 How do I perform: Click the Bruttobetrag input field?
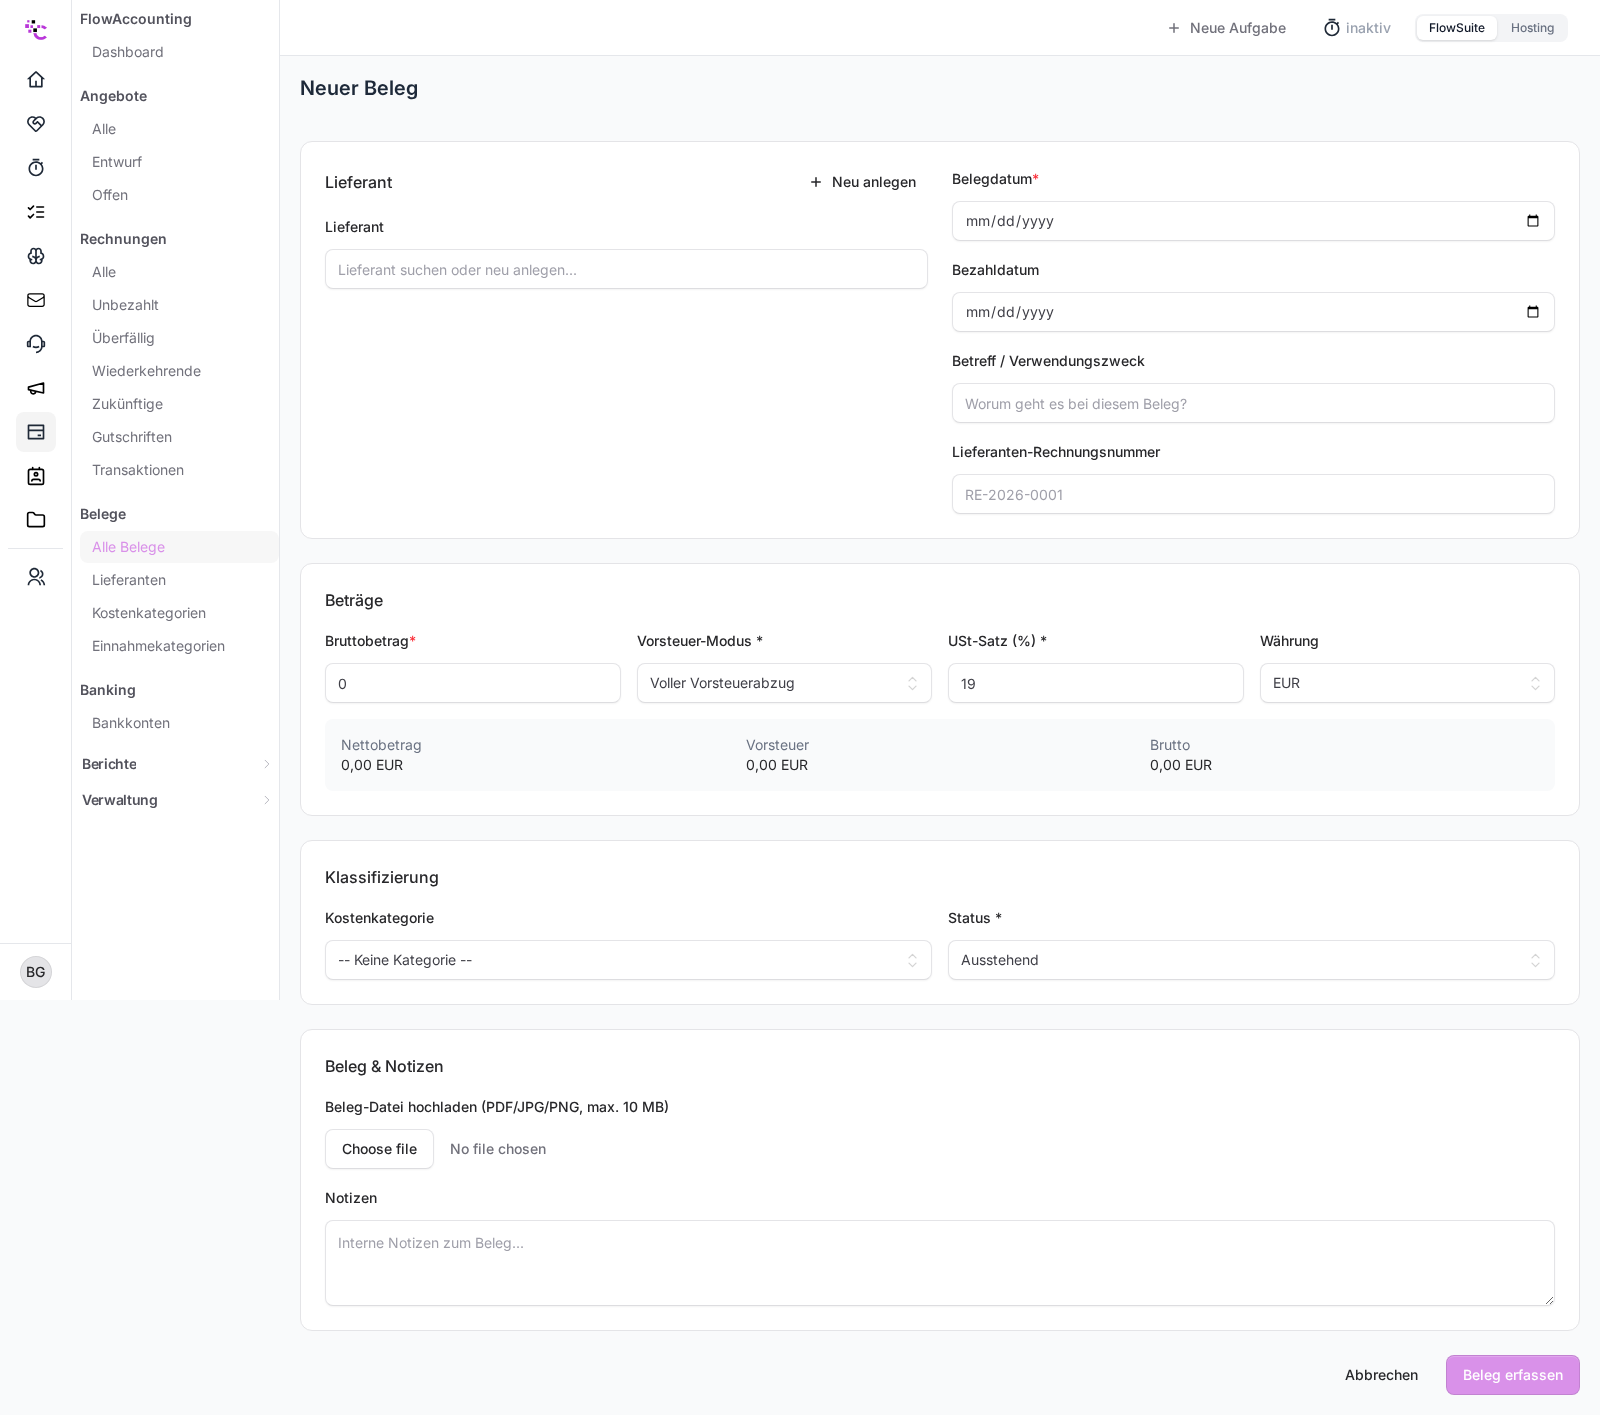(x=473, y=683)
